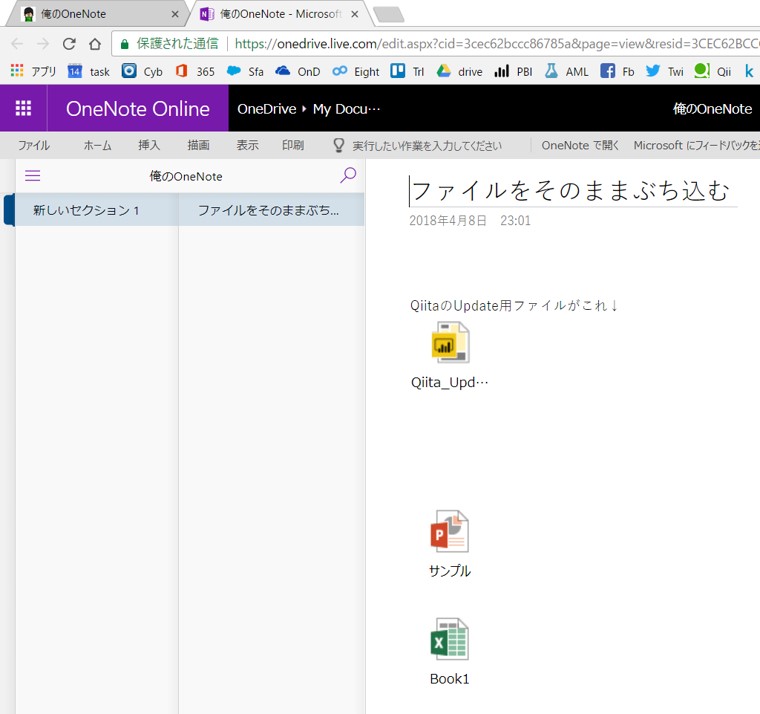
Task: Open the 365 Office bookmark
Action: (x=195, y=71)
